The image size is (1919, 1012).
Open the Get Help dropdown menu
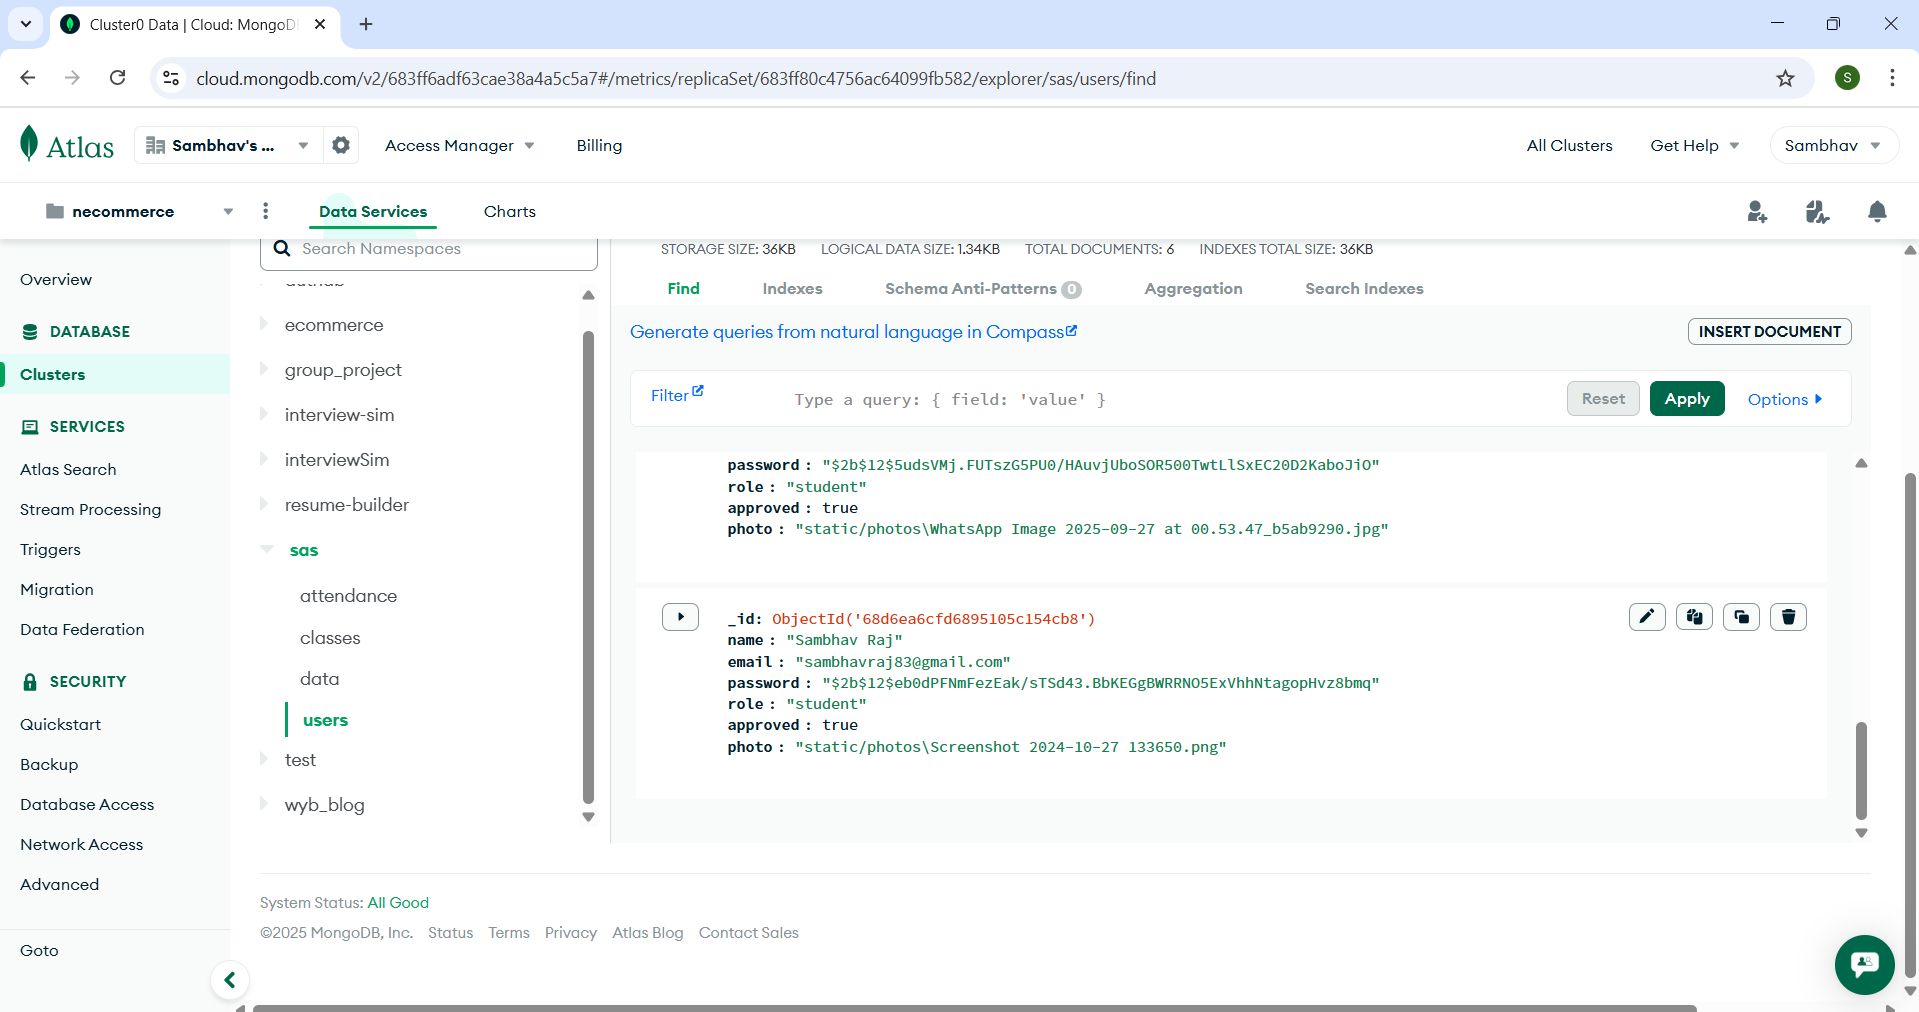tap(1694, 146)
